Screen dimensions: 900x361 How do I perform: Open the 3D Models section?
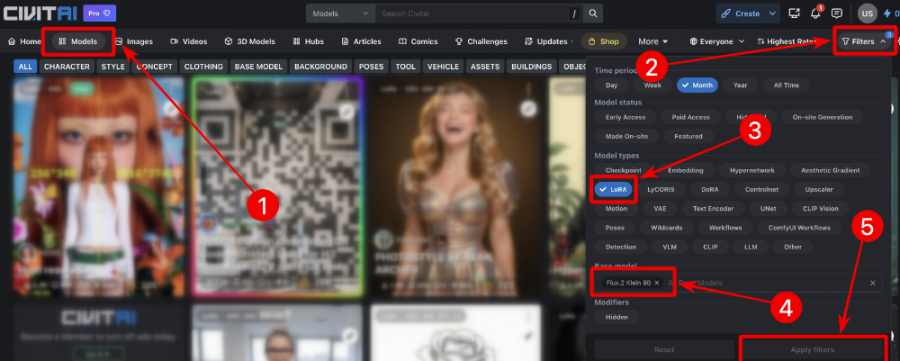[x=250, y=41]
